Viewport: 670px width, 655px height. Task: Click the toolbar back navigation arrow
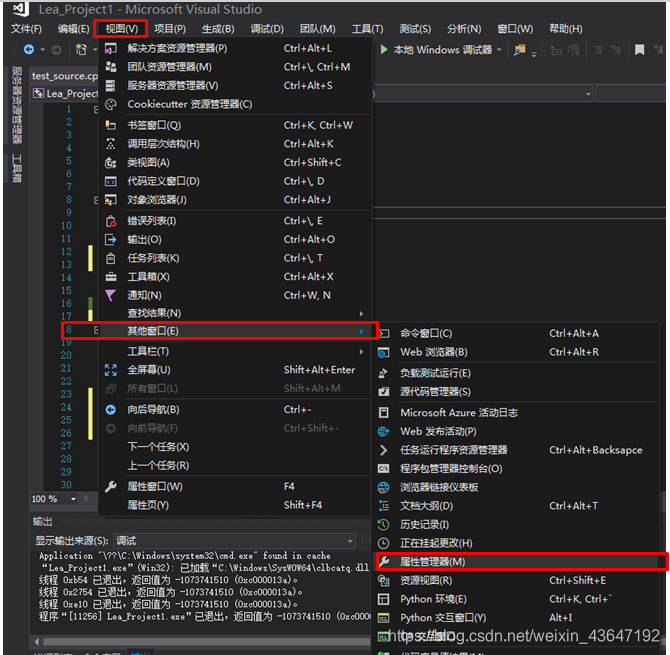tap(29, 50)
